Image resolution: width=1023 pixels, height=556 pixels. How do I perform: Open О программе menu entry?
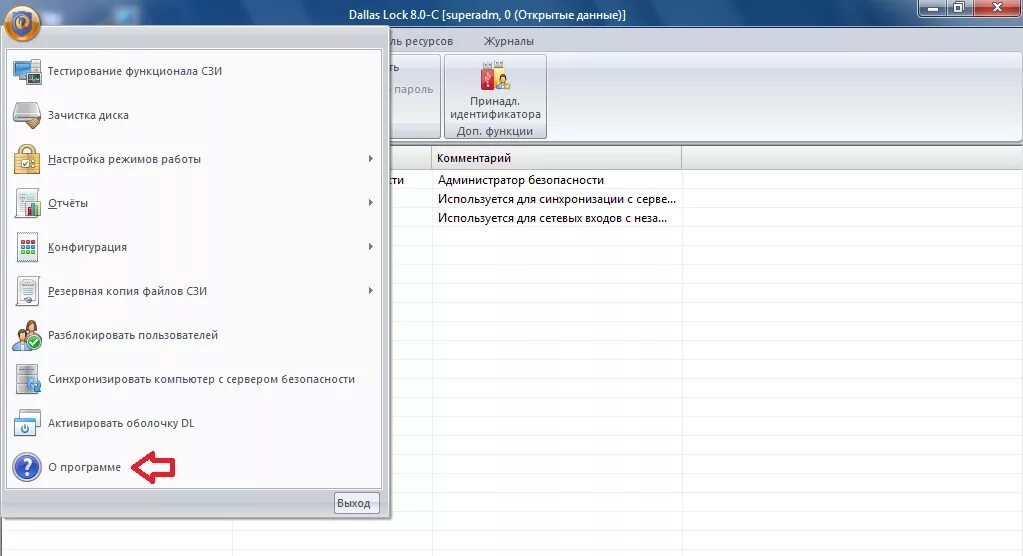click(194, 467)
